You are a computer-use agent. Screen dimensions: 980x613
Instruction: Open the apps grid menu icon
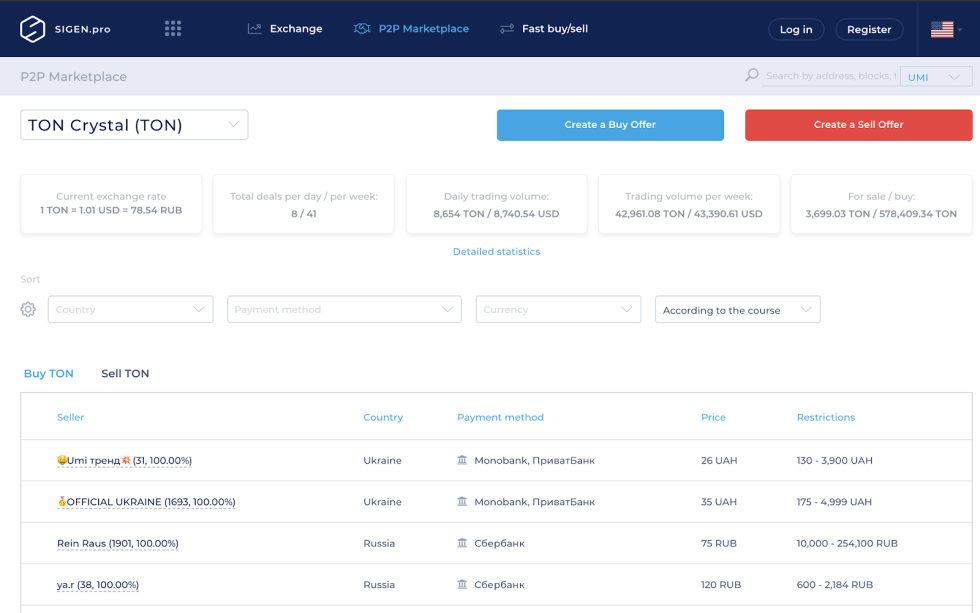(x=173, y=29)
